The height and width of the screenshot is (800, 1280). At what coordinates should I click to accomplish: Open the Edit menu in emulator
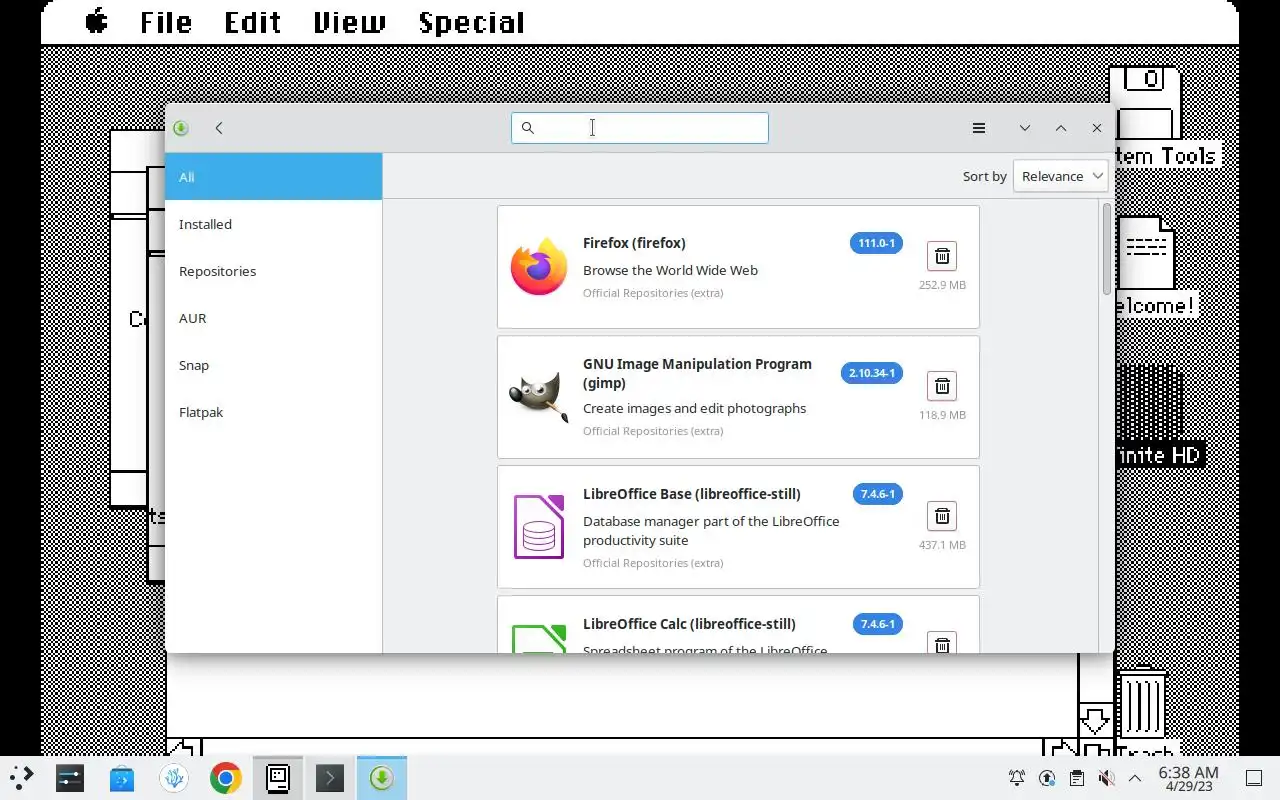click(x=252, y=22)
